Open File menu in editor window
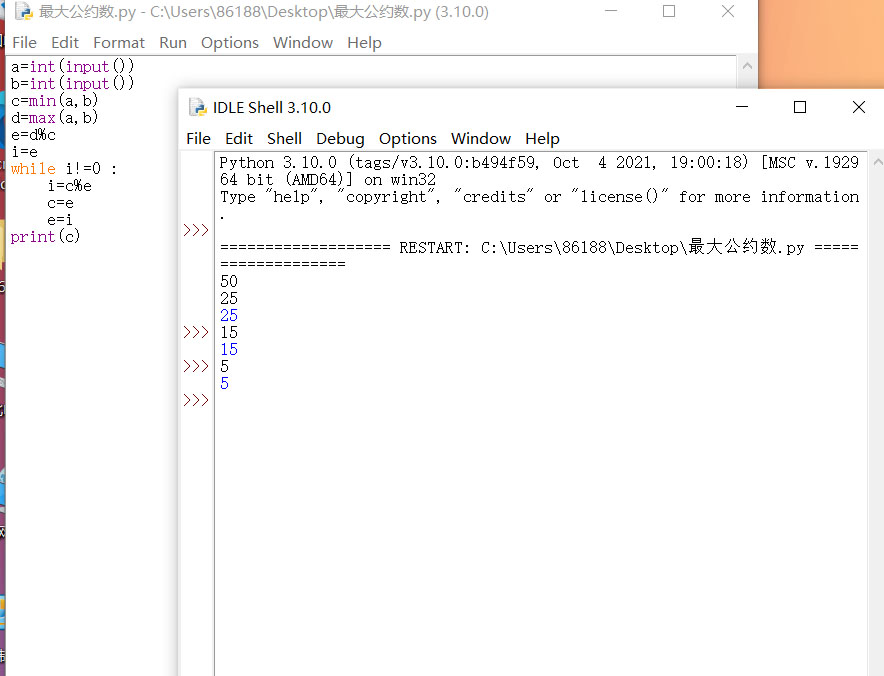This screenshot has width=884, height=676. (24, 43)
